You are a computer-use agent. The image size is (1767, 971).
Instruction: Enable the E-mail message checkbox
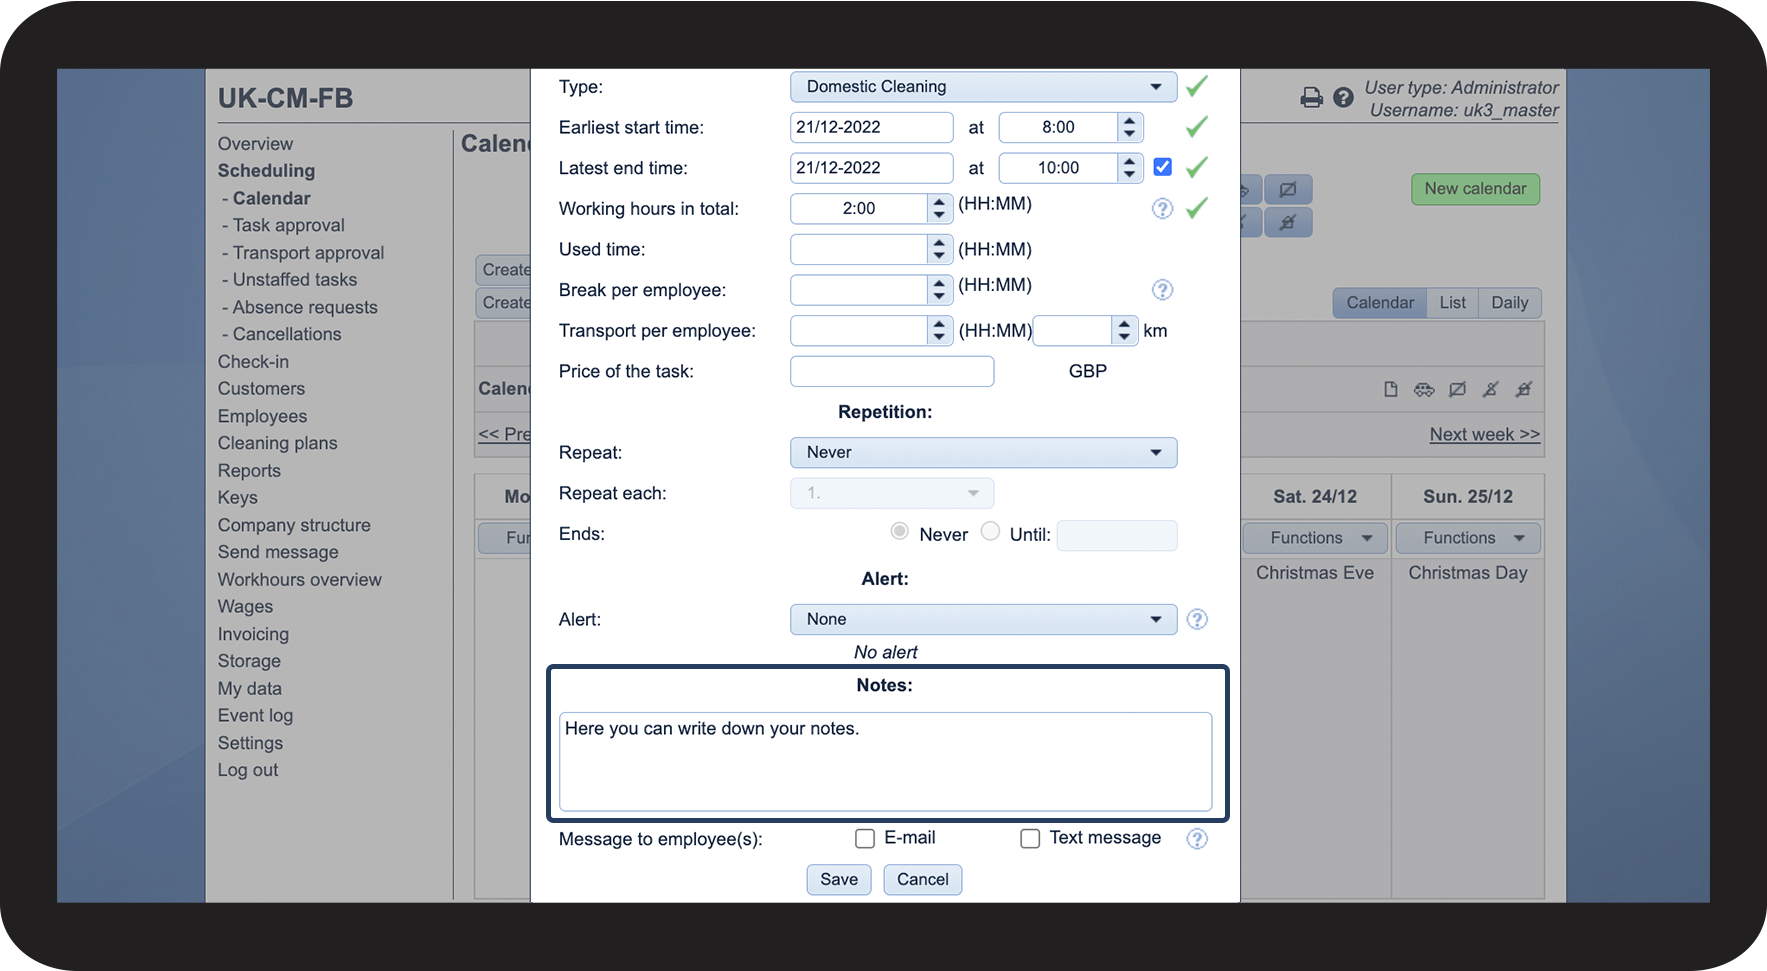click(865, 838)
